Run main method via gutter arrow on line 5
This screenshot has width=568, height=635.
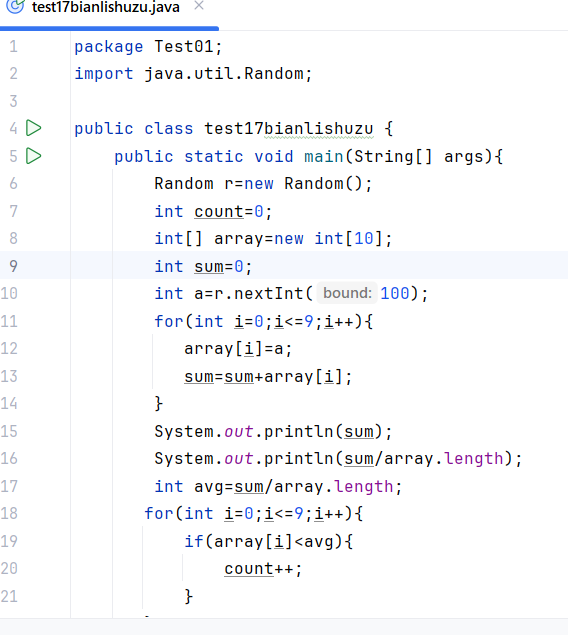coord(34,156)
